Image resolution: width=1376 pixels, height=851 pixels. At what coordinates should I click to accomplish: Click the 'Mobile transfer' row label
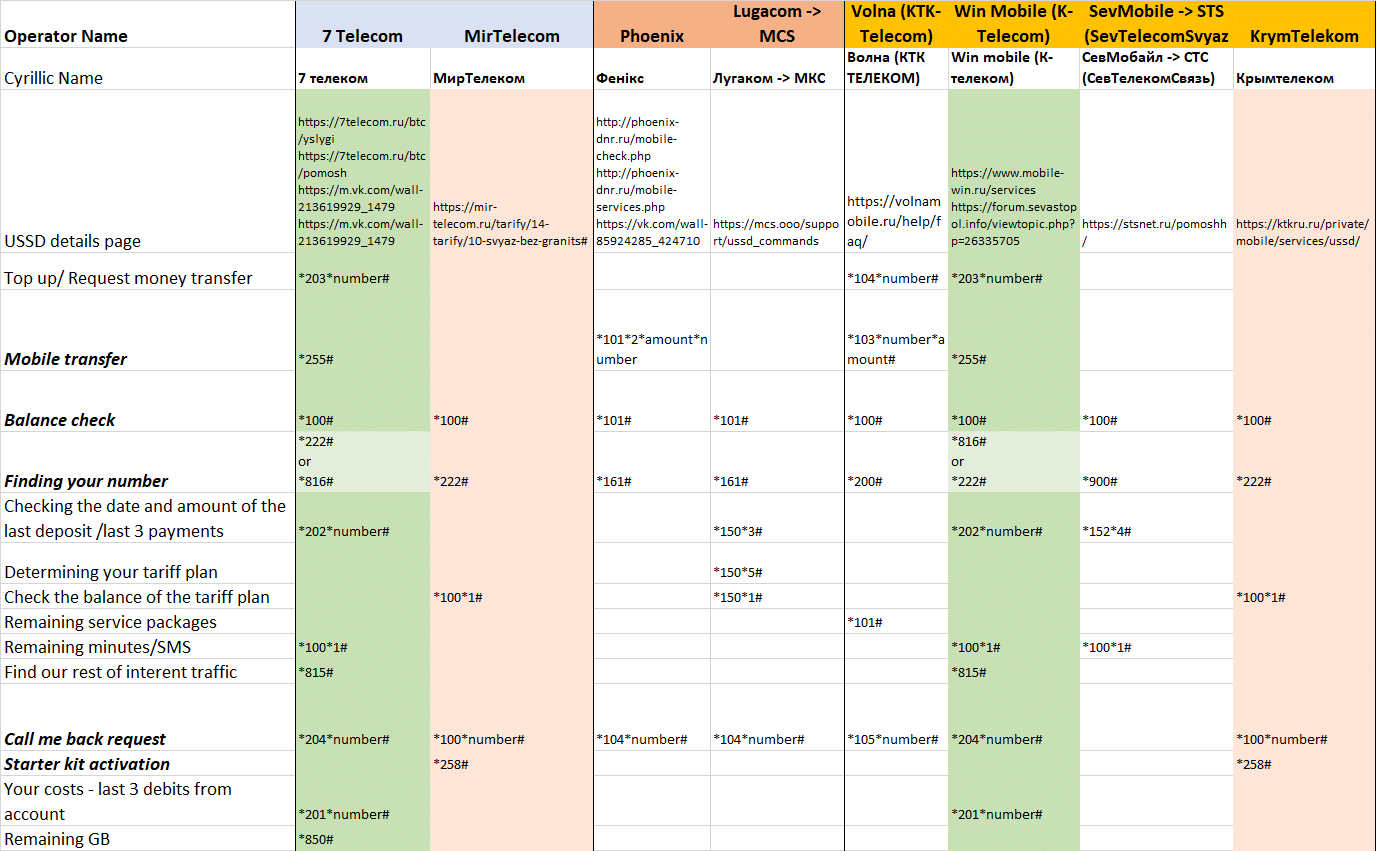coord(147,330)
